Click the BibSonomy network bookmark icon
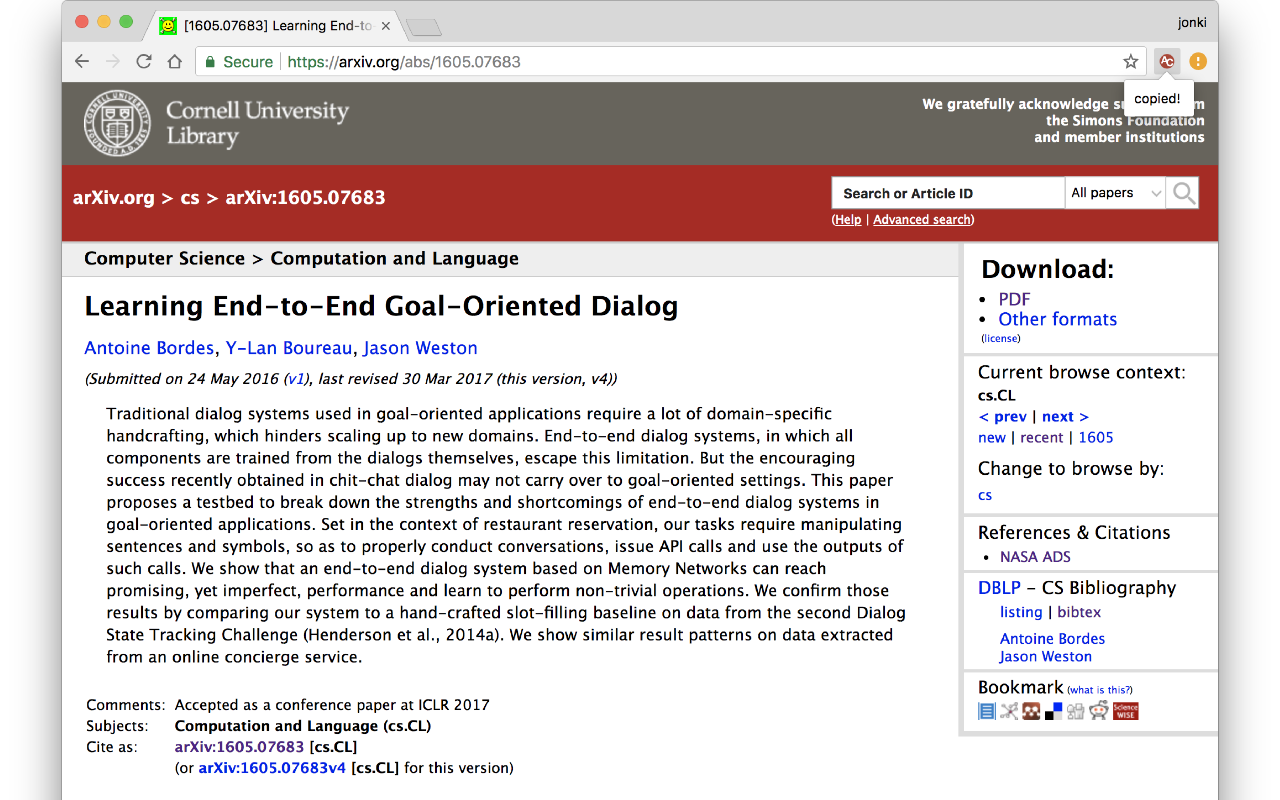 pos(1009,711)
